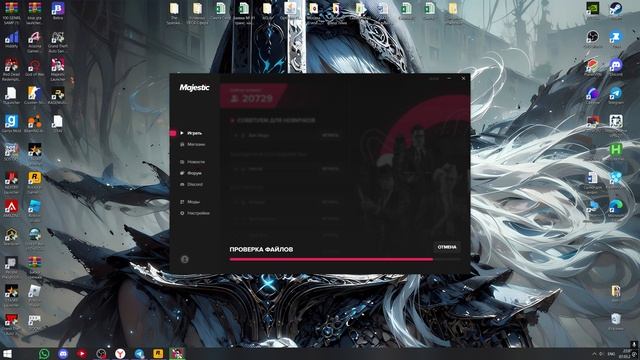The image size is (640, 360).
Task: Click the profile avatar icon in Majestic launcher
Action: tap(184, 259)
